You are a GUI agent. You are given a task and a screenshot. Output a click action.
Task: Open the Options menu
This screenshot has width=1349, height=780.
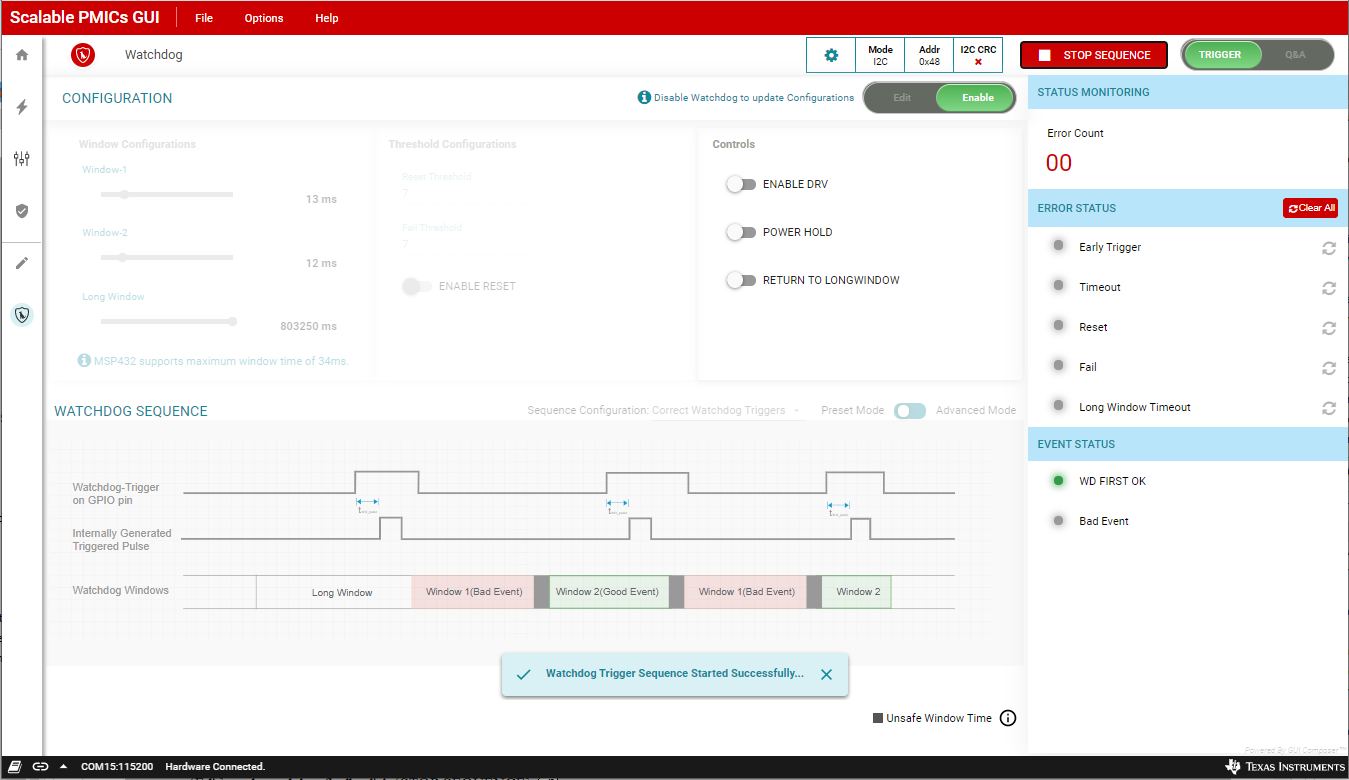(x=264, y=18)
